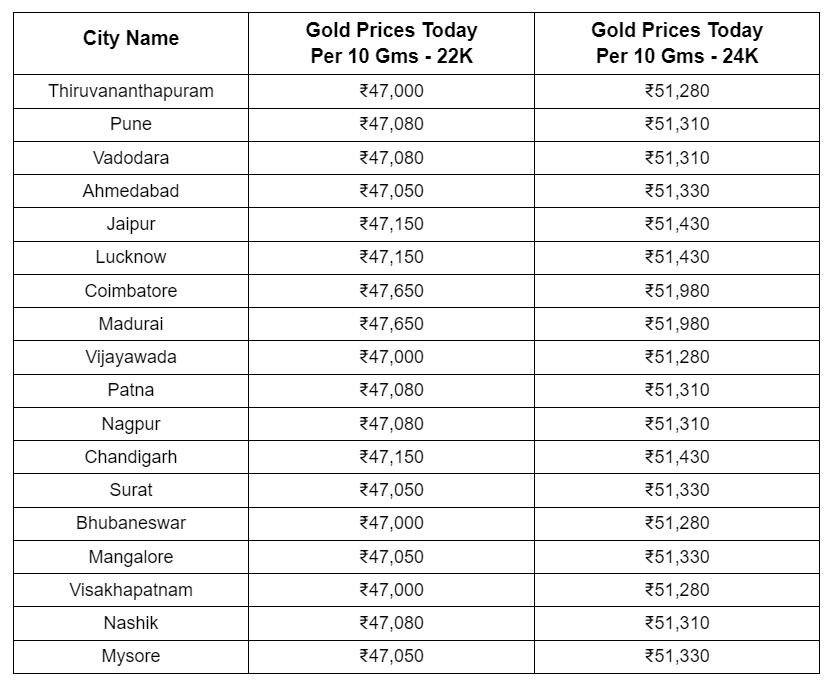Viewport: 833px width, 687px height.
Task: Select Lucknow's 22K gold price
Action: 391,257
